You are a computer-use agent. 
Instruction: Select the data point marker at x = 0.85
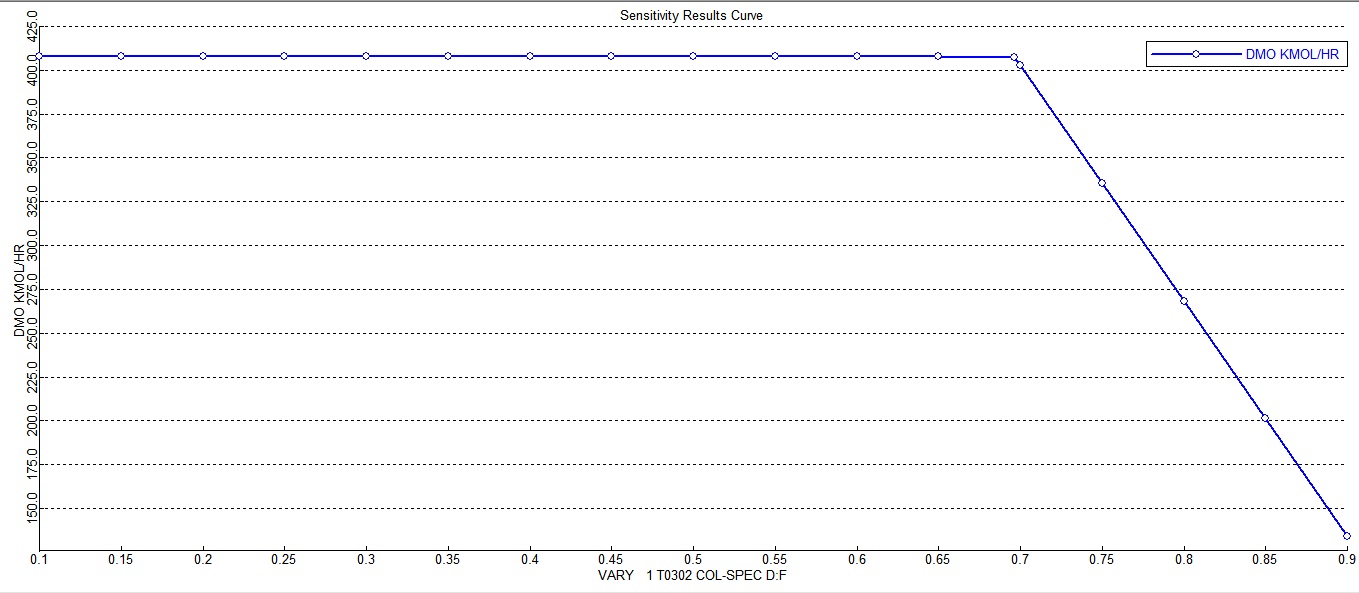point(1266,418)
